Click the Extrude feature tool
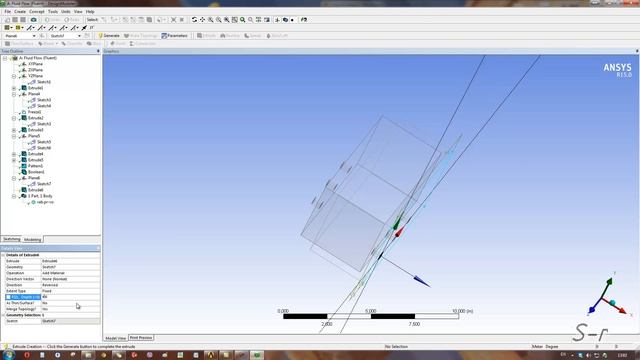Viewport: 640px width, 360px height. click(207, 36)
